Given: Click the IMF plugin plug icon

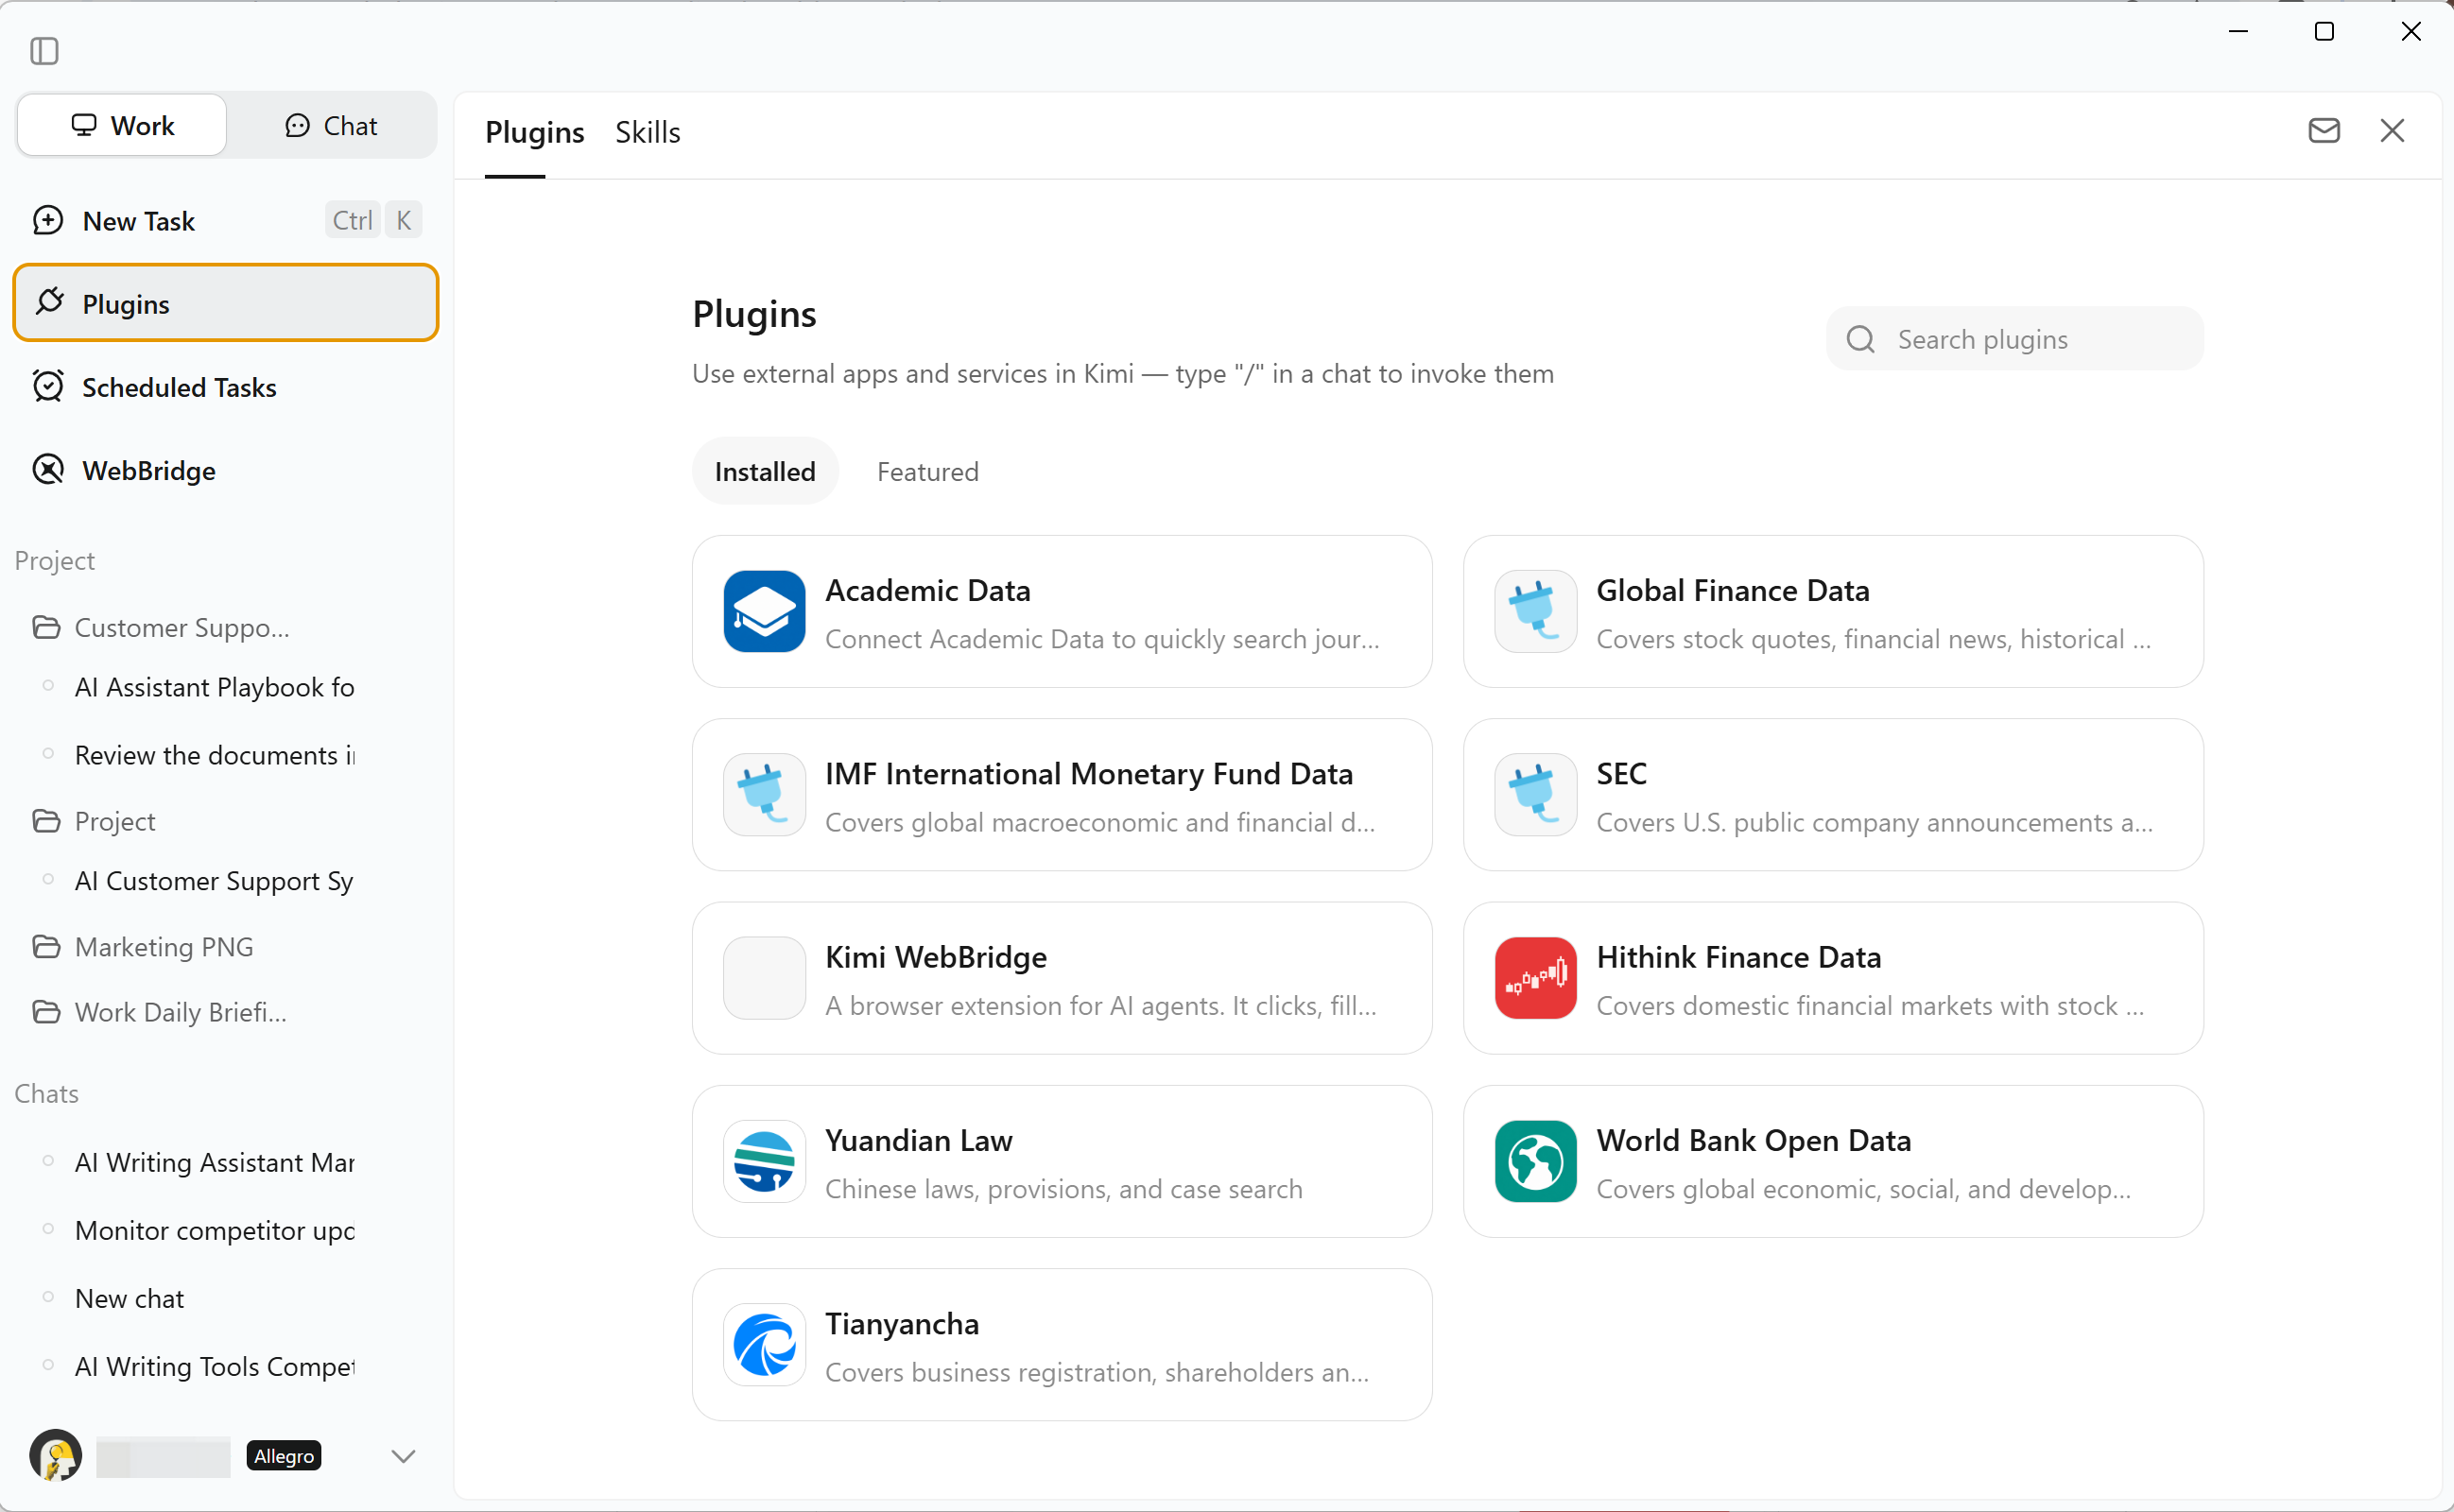Looking at the screenshot, I should (764, 794).
